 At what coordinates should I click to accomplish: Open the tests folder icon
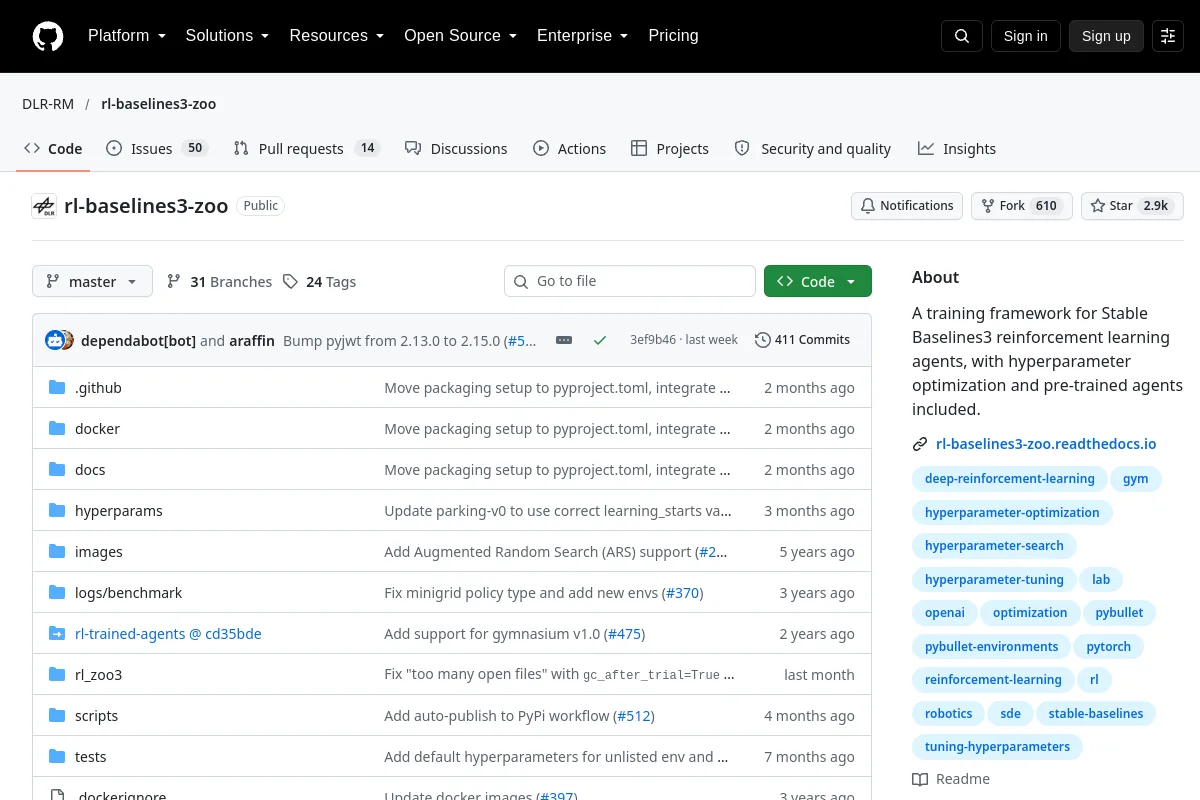57,757
